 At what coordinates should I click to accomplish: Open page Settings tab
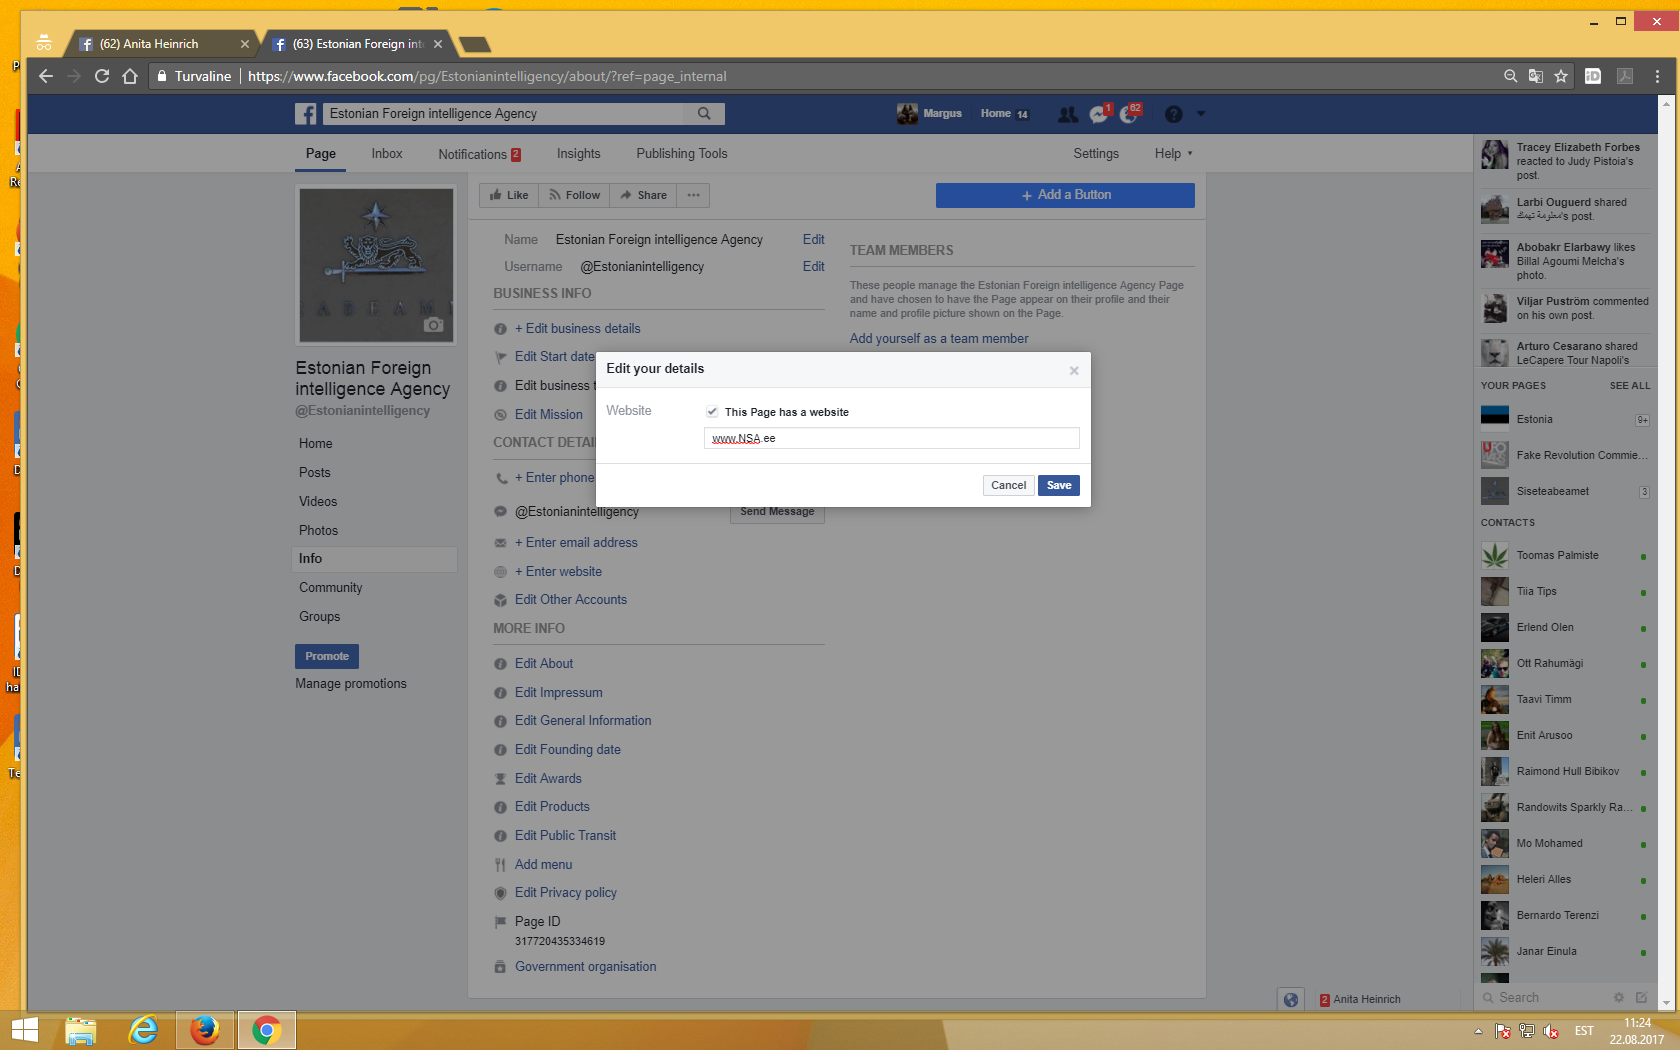tap(1096, 153)
